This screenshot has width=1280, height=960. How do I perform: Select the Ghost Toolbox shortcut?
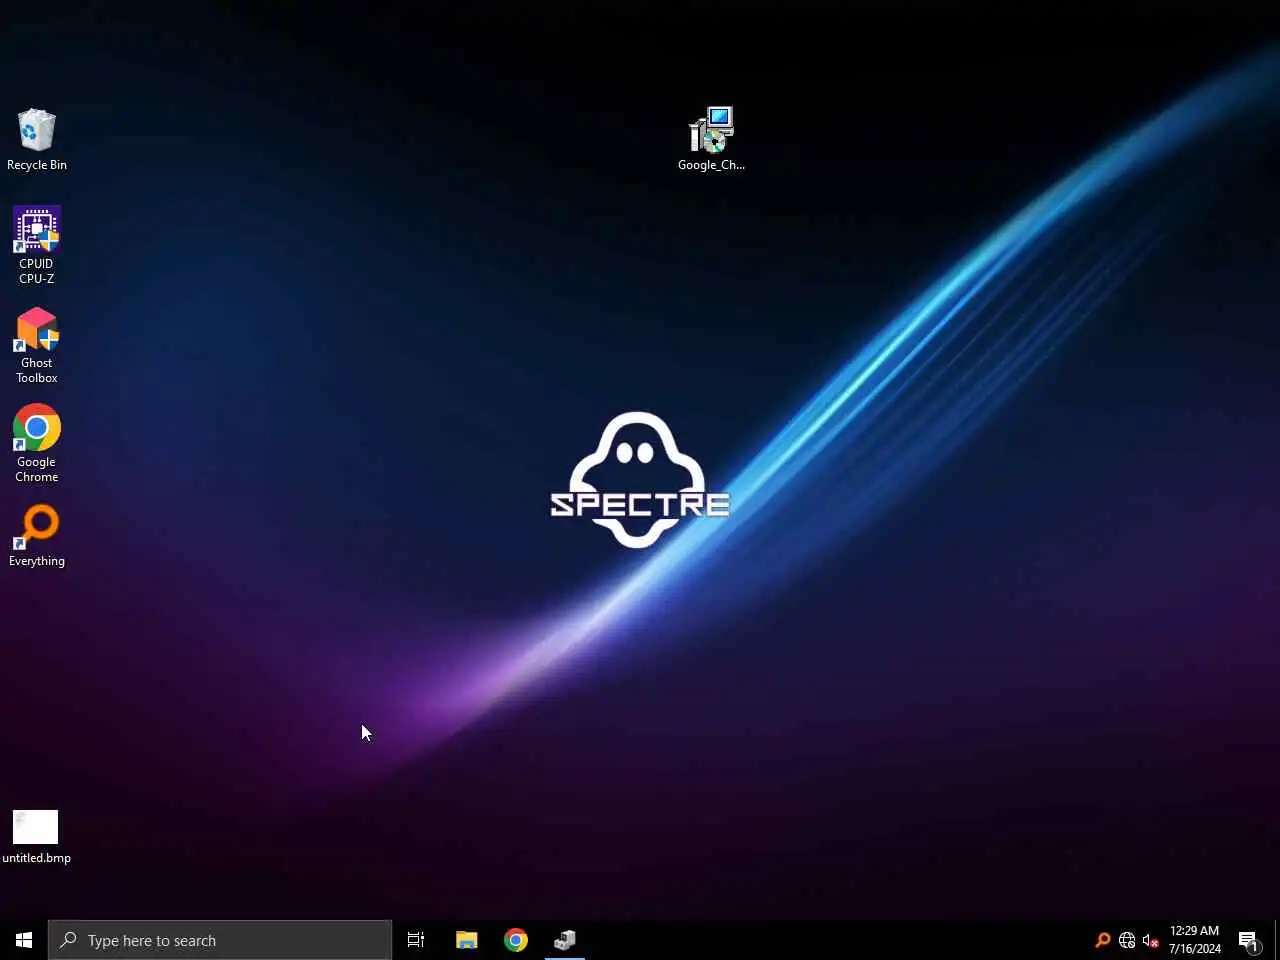[x=37, y=345]
